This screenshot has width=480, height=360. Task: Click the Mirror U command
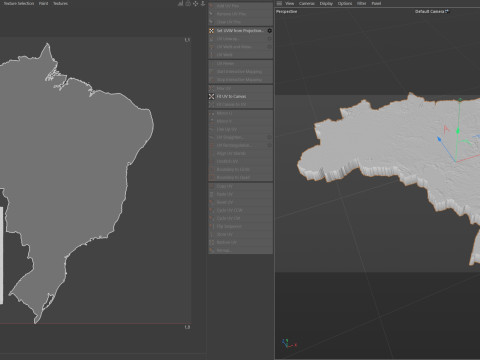240,113
